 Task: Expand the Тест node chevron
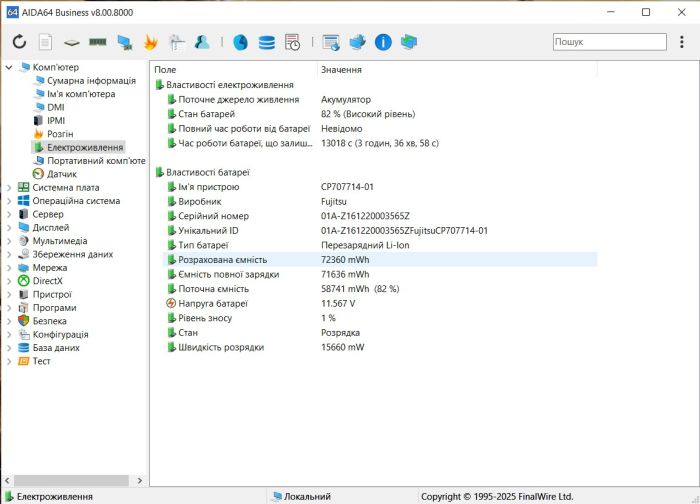[9, 361]
